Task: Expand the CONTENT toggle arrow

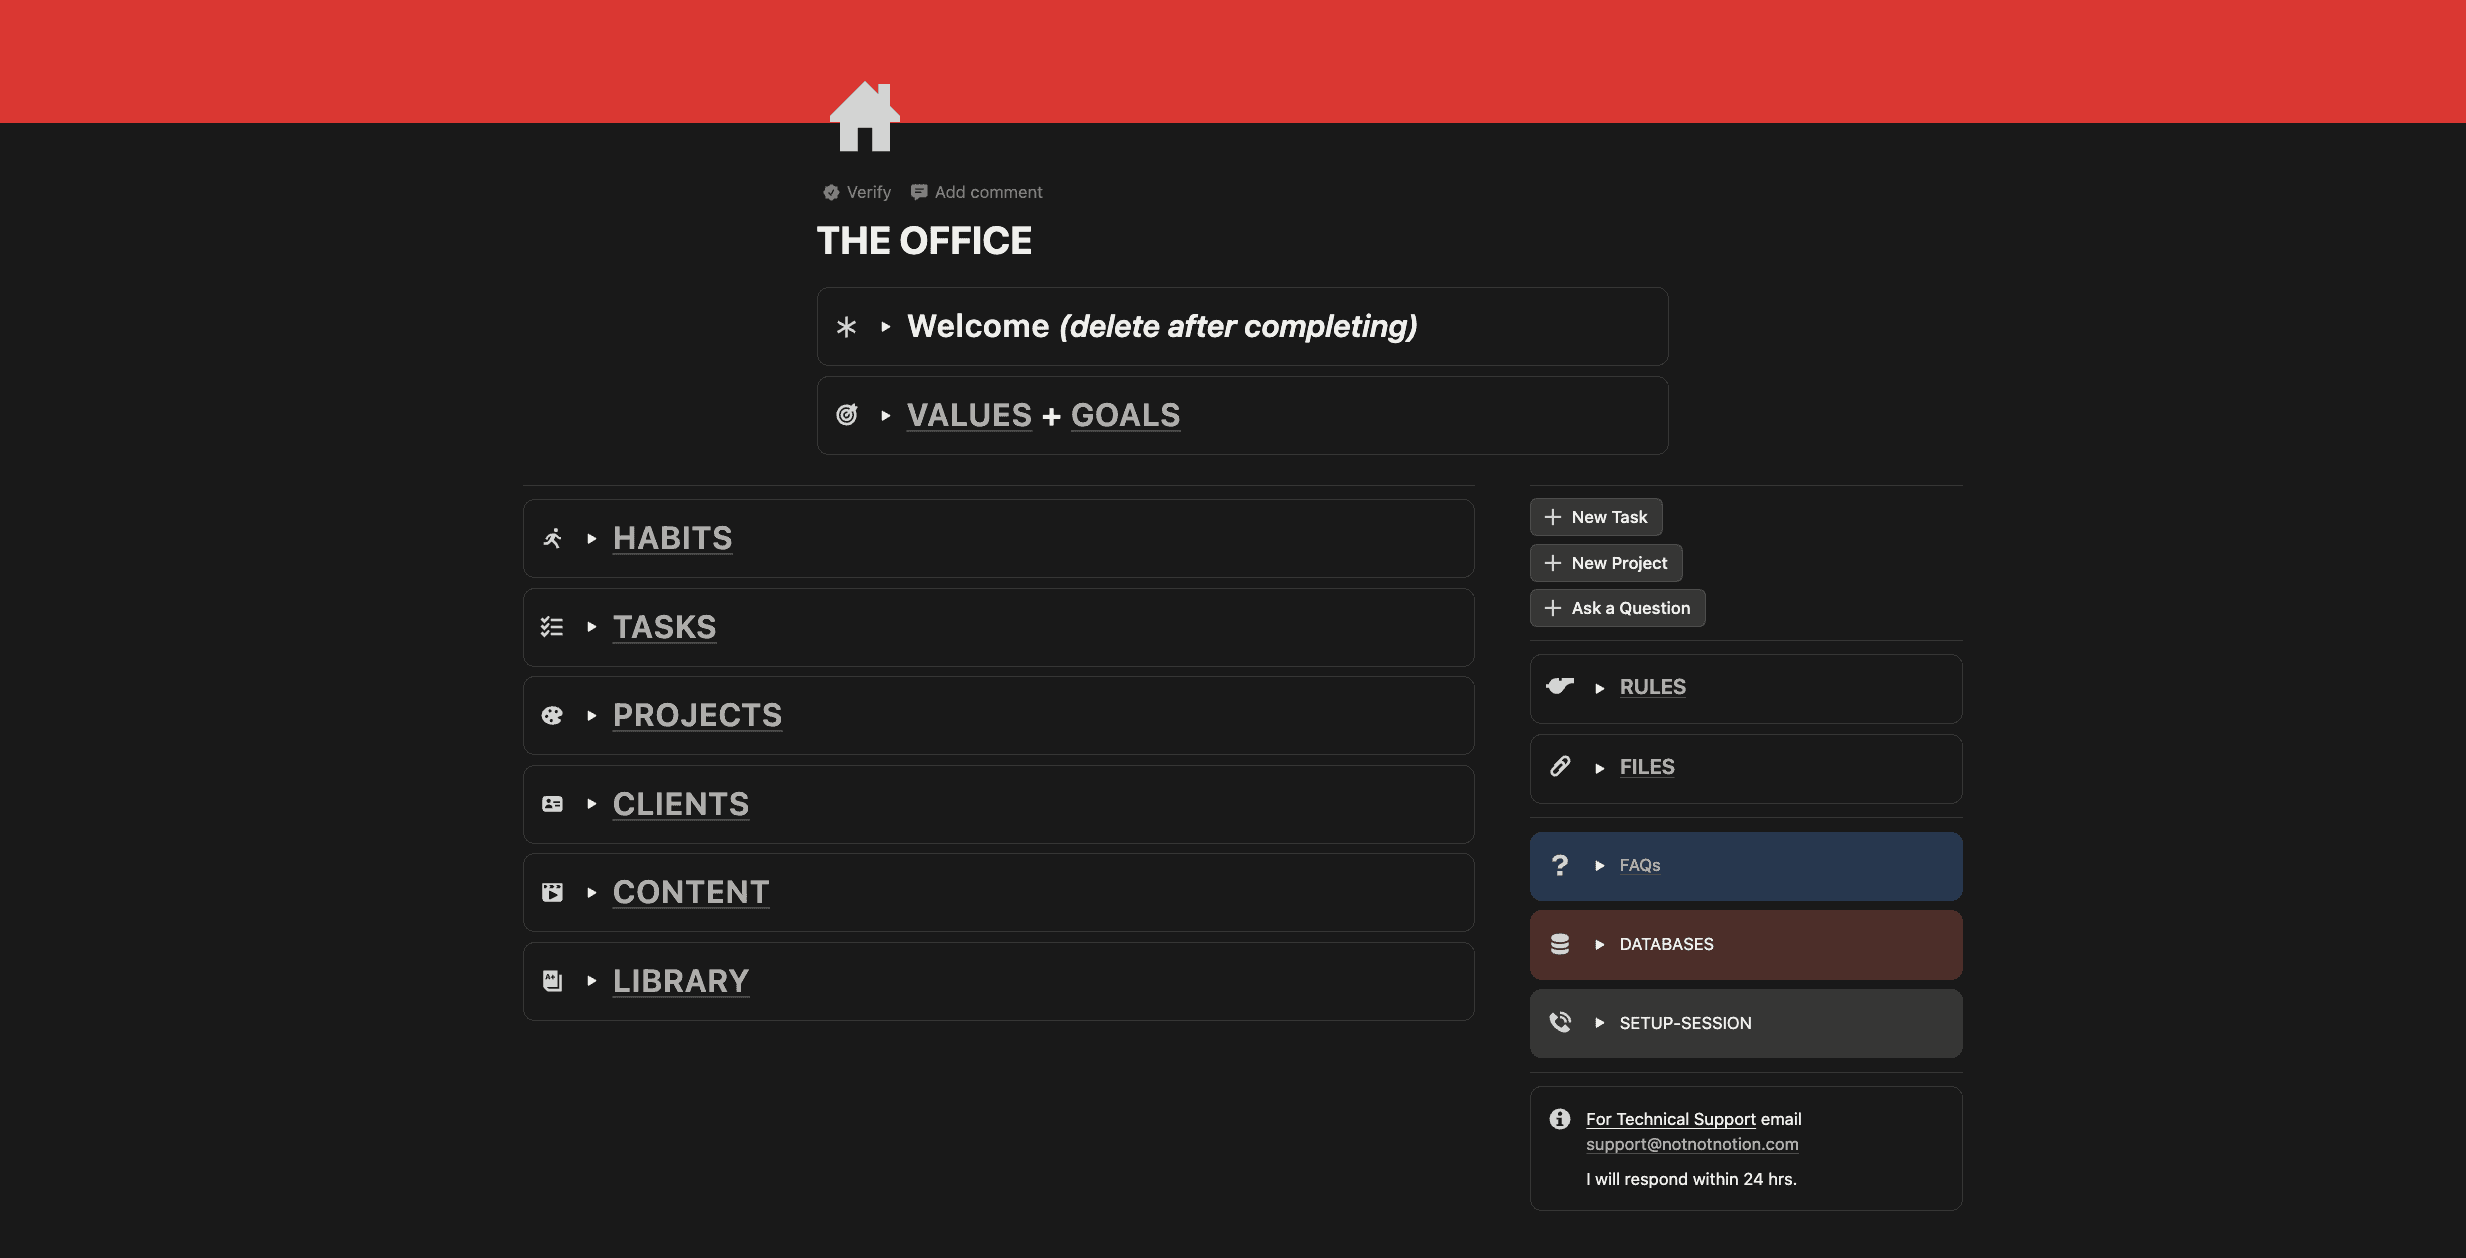Action: (x=592, y=893)
